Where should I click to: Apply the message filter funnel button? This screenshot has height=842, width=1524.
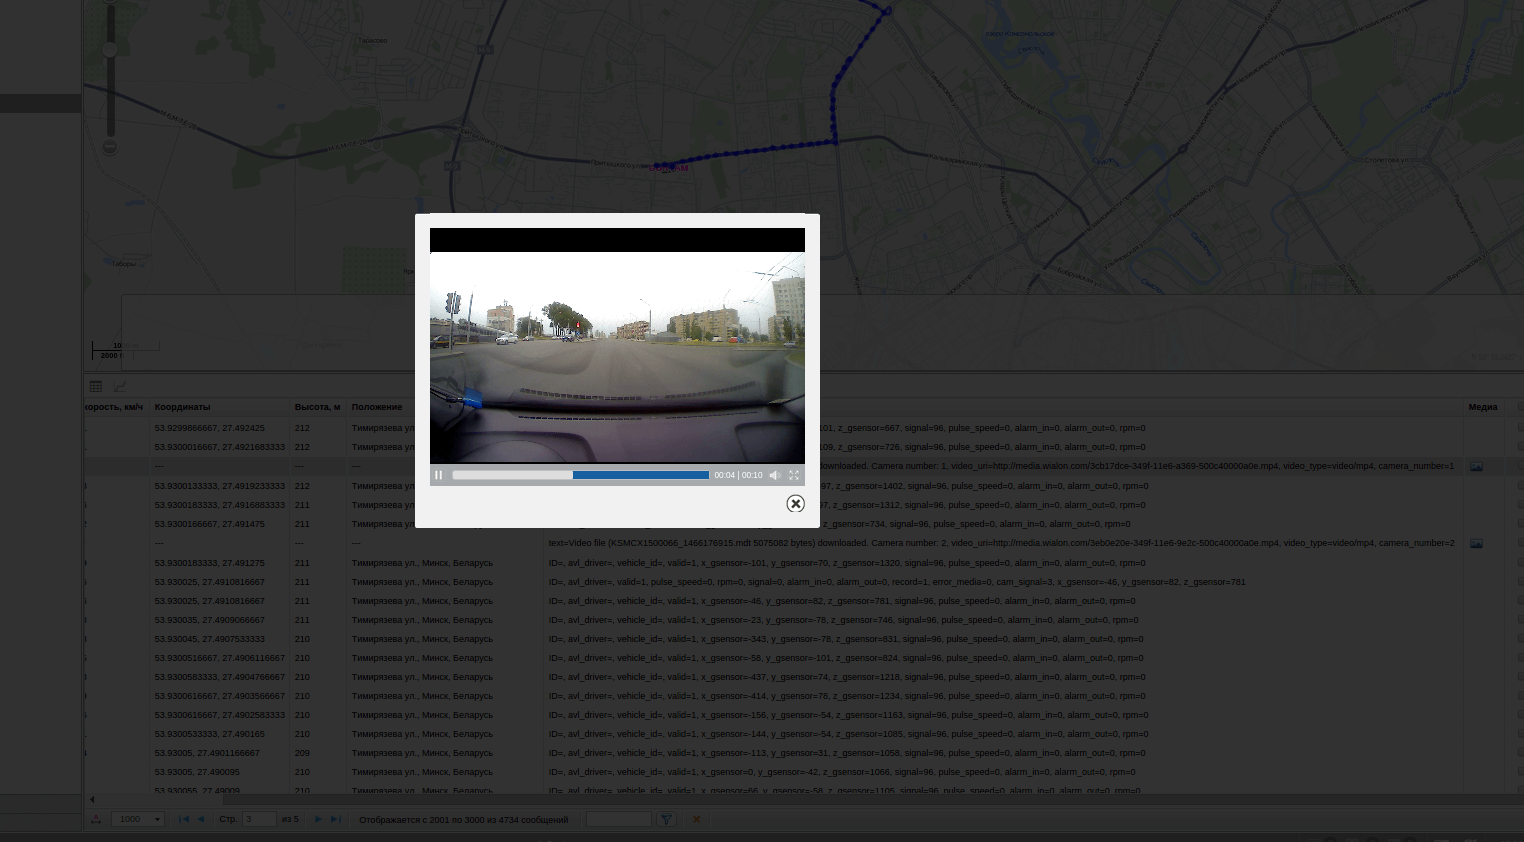pyautogui.click(x=665, y=819)
